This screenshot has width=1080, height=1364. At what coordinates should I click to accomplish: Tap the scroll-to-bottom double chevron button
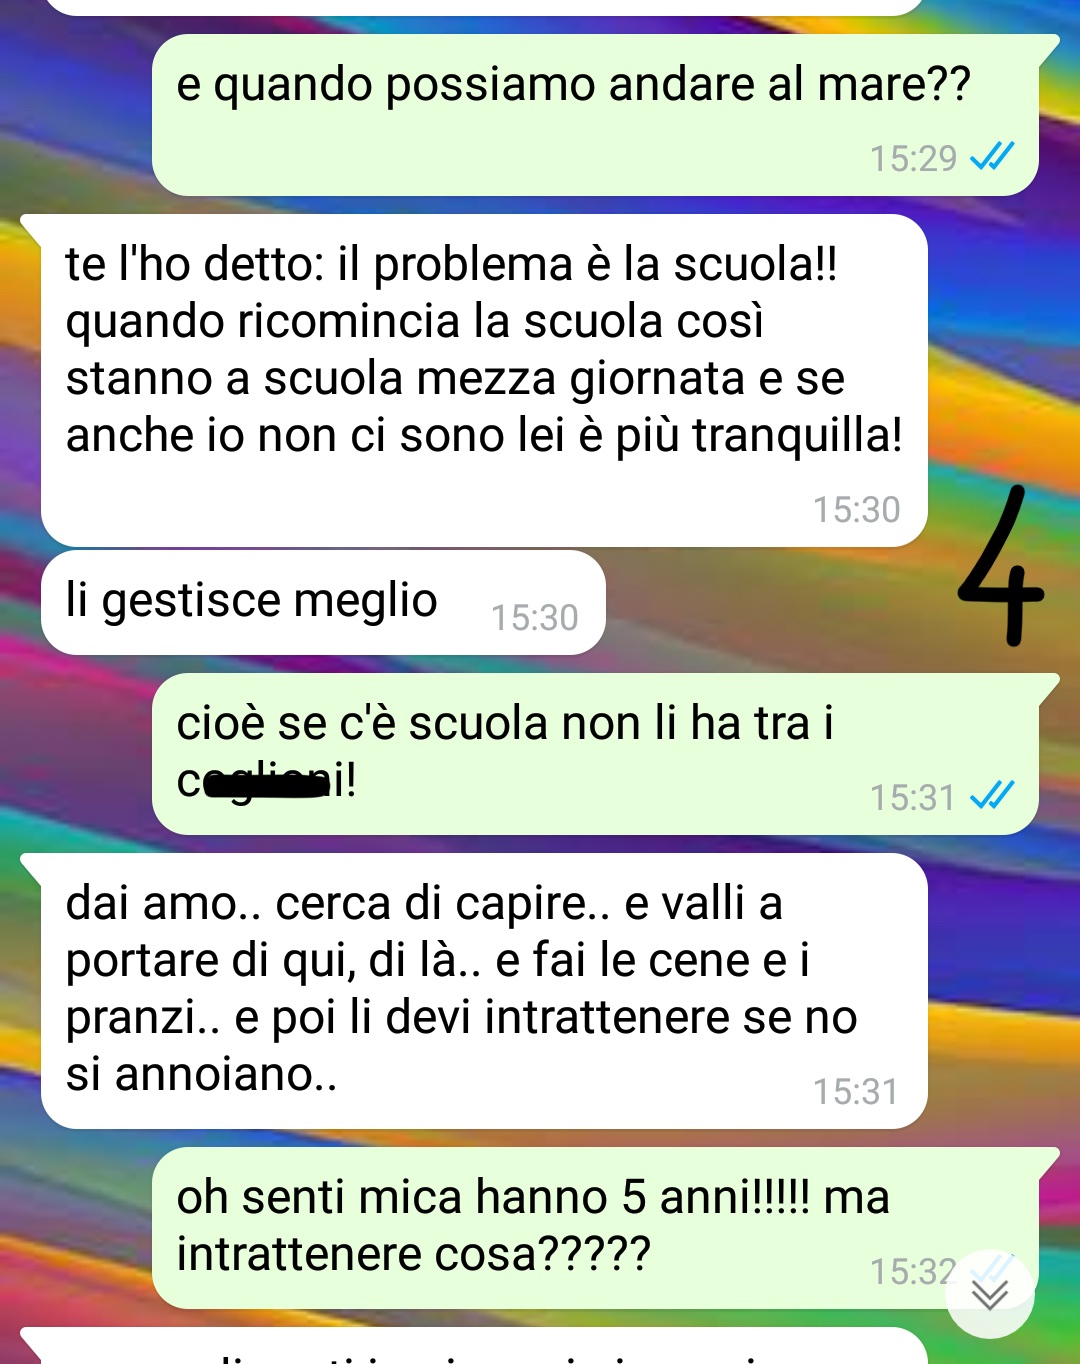point(990,1294)
